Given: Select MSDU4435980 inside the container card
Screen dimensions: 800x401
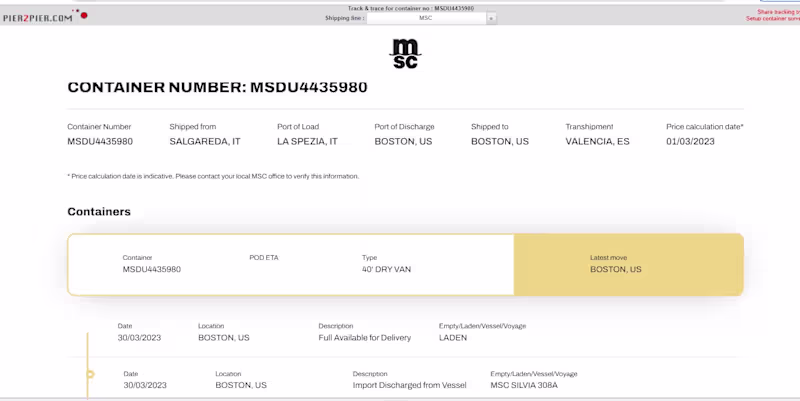Looking at the screenshot, I should click(152, 269).
